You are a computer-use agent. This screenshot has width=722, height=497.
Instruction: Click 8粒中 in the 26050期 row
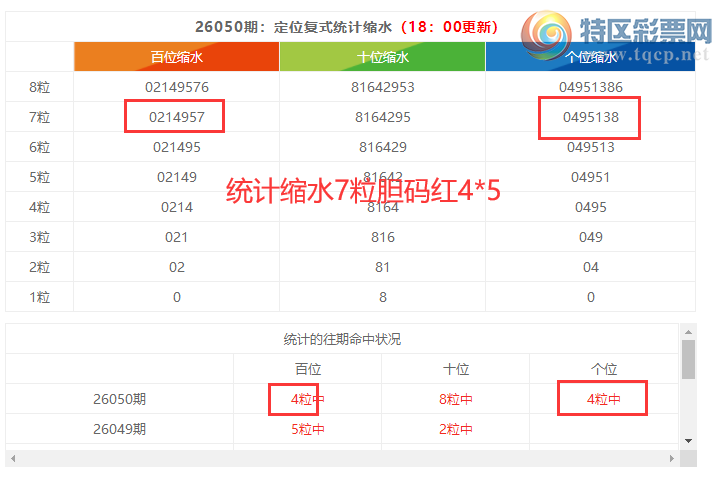456,399
